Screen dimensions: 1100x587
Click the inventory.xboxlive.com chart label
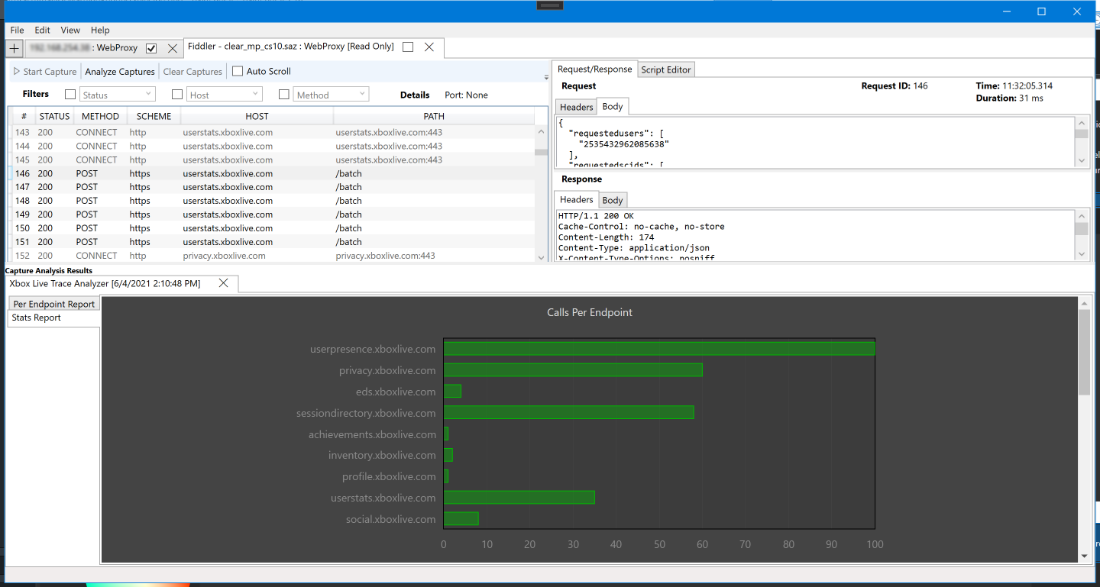(x=382, y=455)
